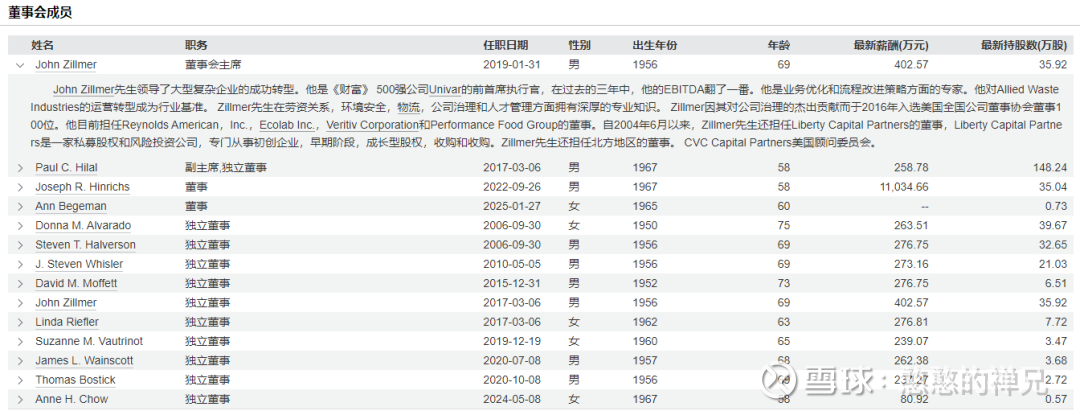Click the 年龄 column header

[779, 45]
